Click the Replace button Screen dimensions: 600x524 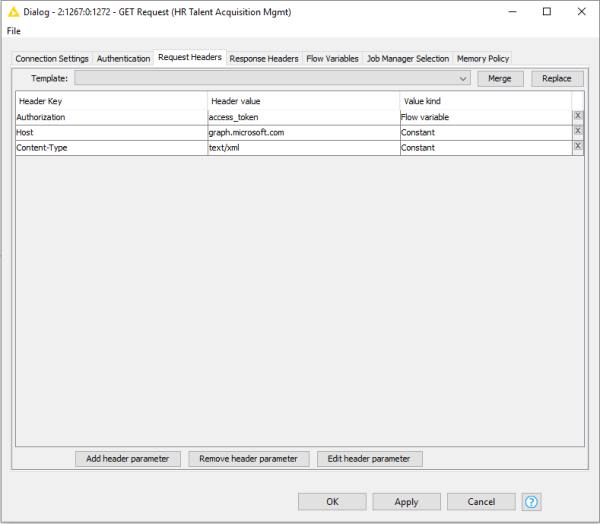(x=557, y=79)
